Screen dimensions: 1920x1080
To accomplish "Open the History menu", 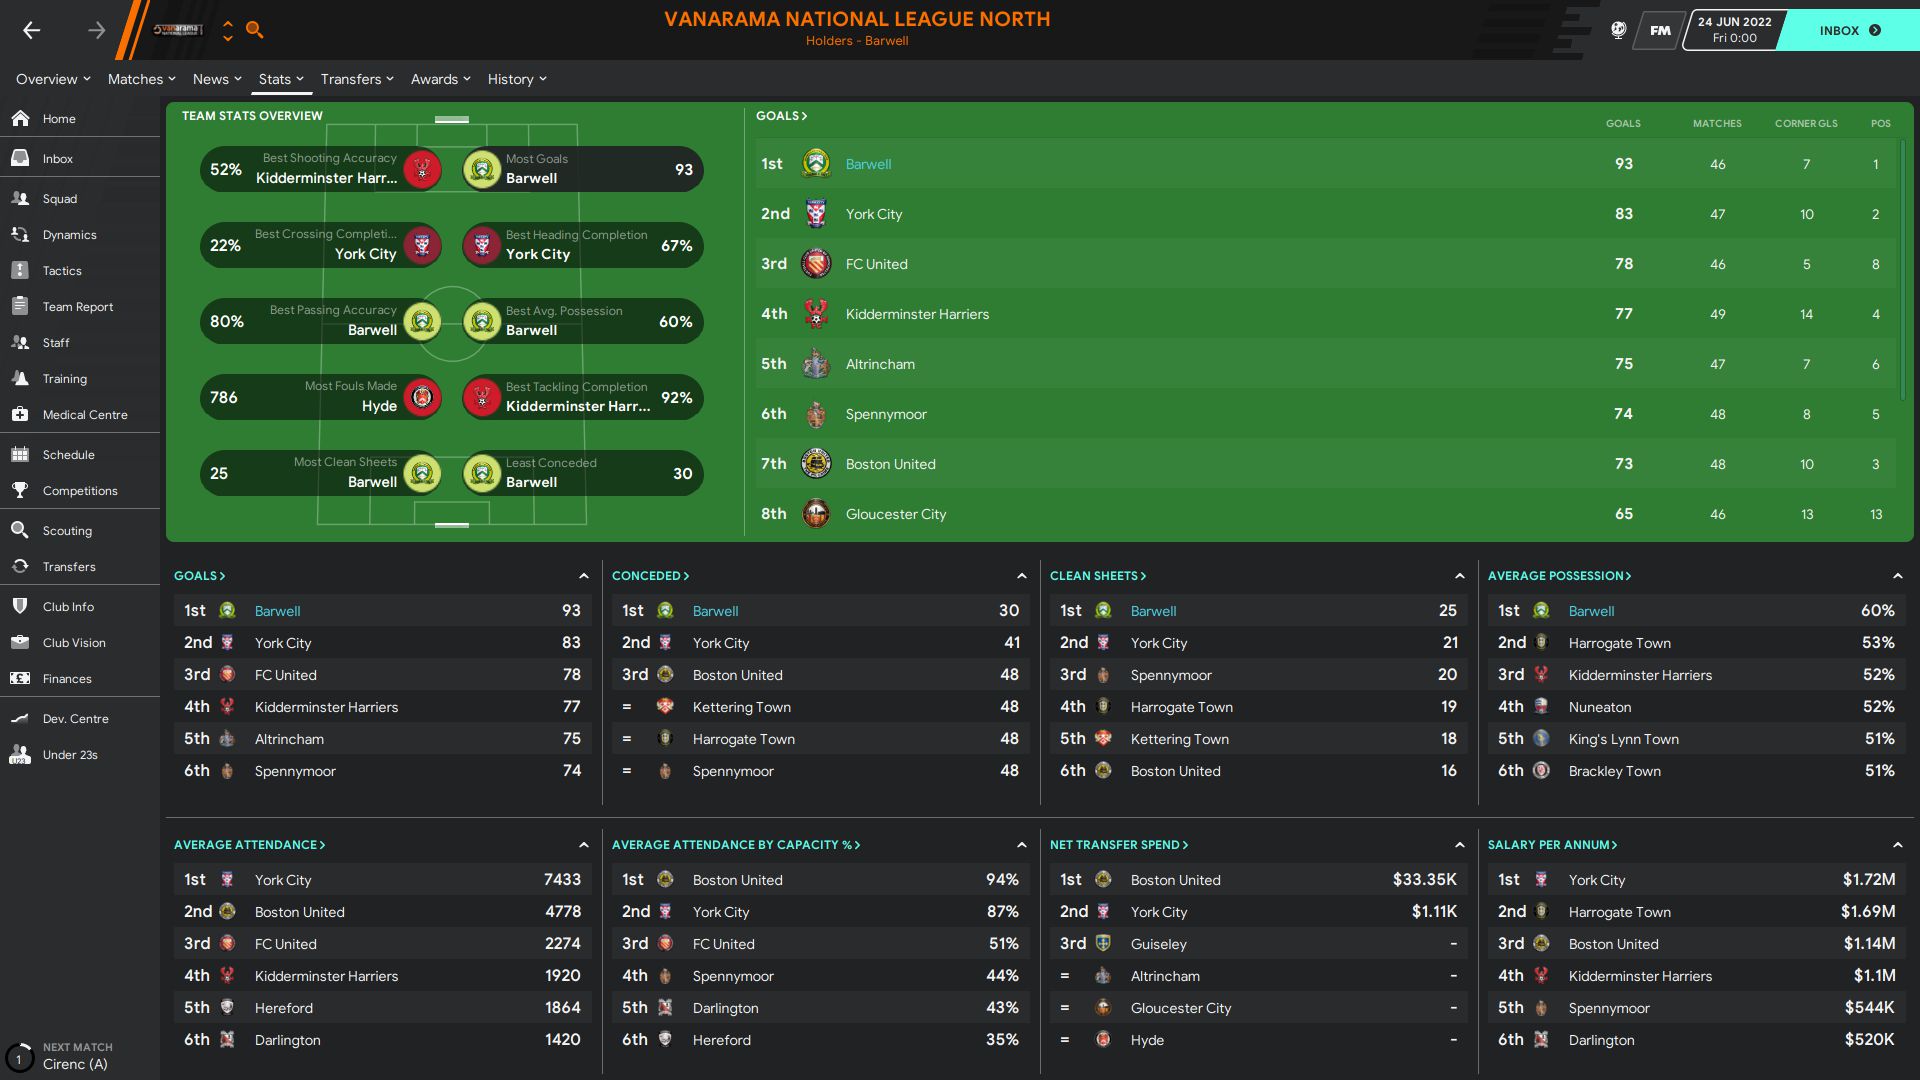I will point(517,79).
